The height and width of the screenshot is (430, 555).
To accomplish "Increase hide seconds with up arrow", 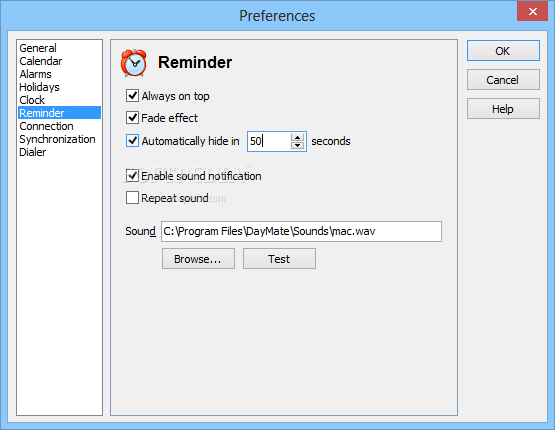I will [298, 138].
